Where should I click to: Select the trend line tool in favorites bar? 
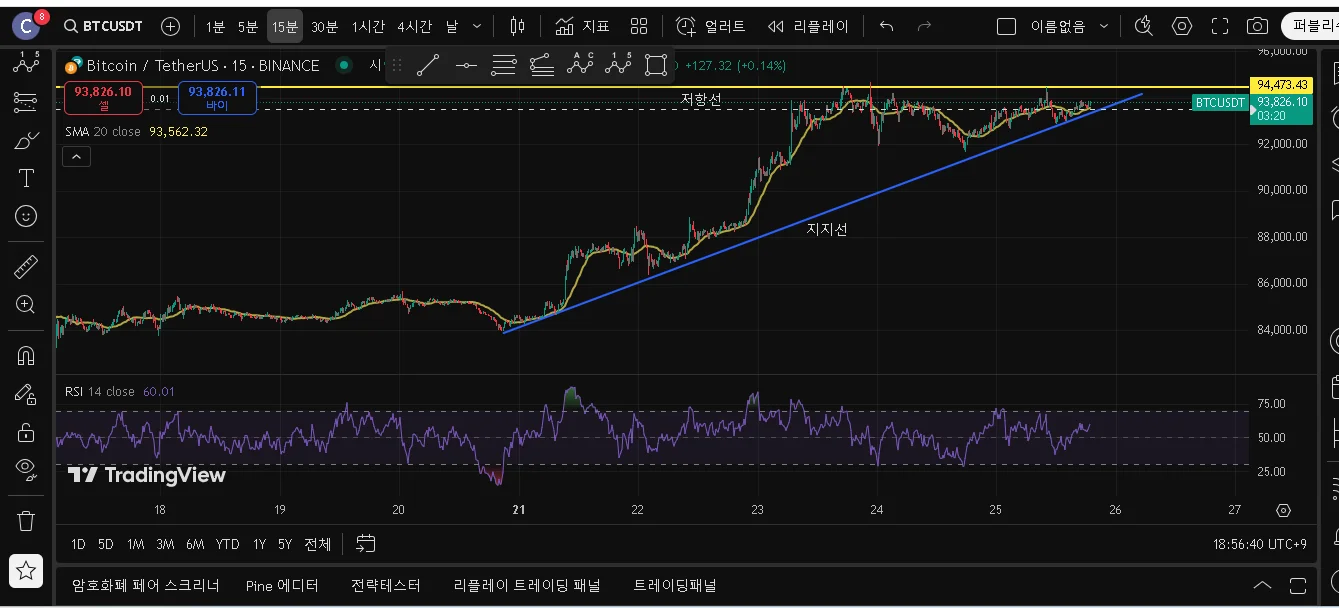coord(428,66)
